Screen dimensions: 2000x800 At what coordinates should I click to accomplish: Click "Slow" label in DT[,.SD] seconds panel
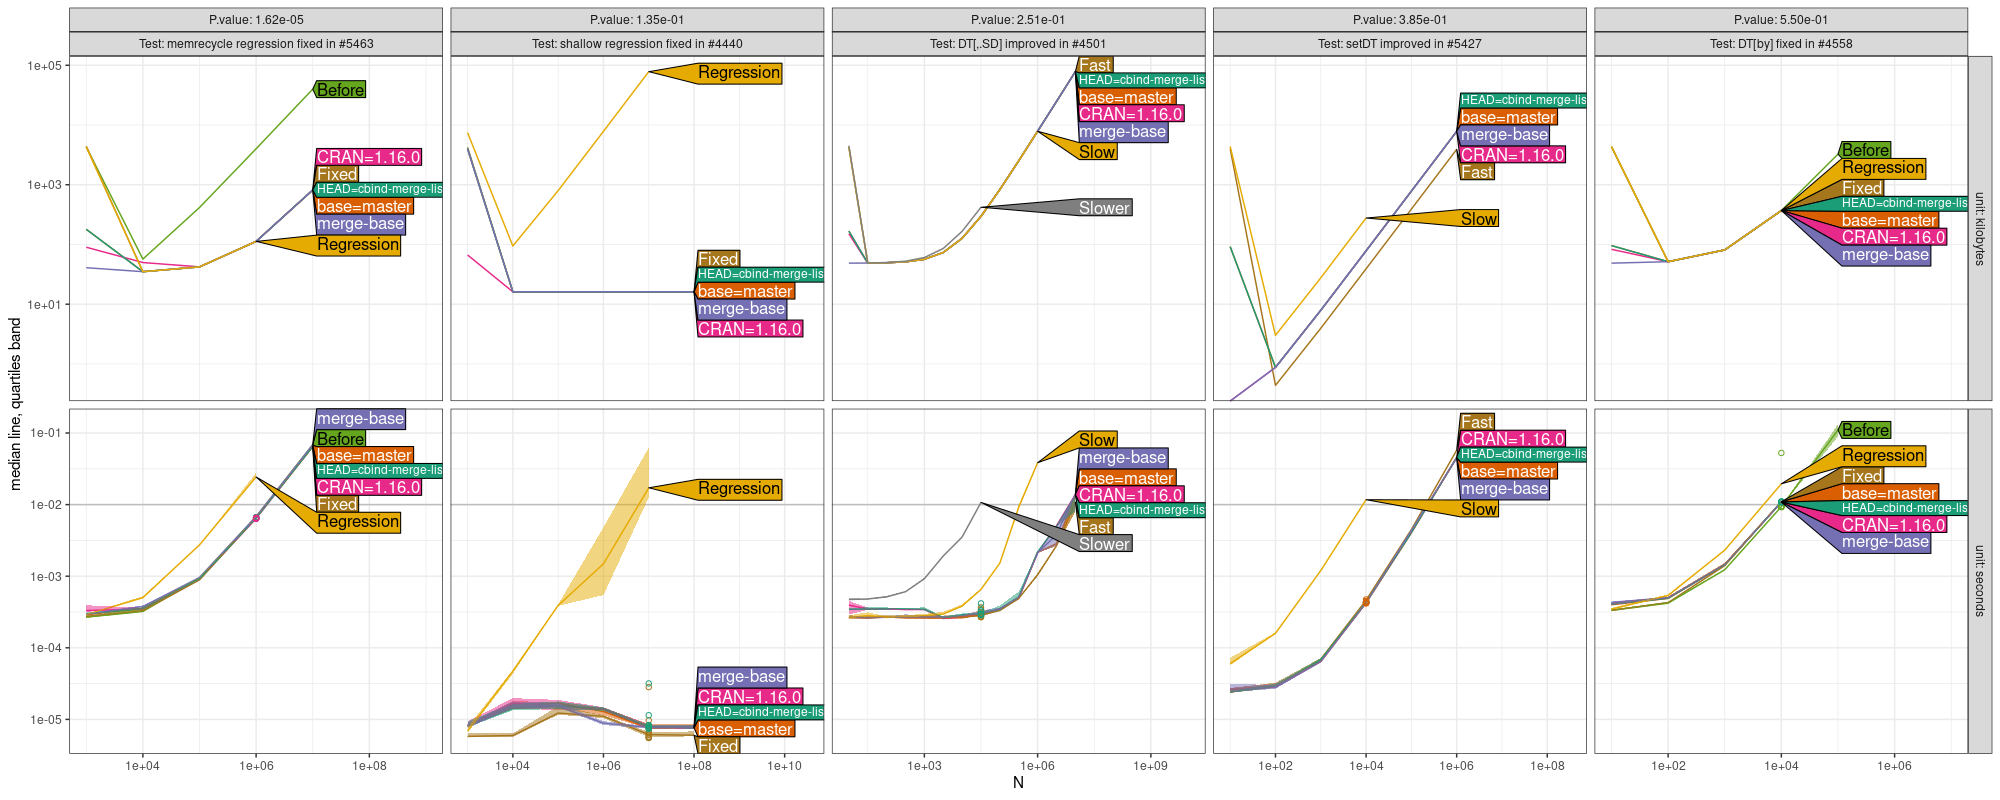pos(1097,440)
